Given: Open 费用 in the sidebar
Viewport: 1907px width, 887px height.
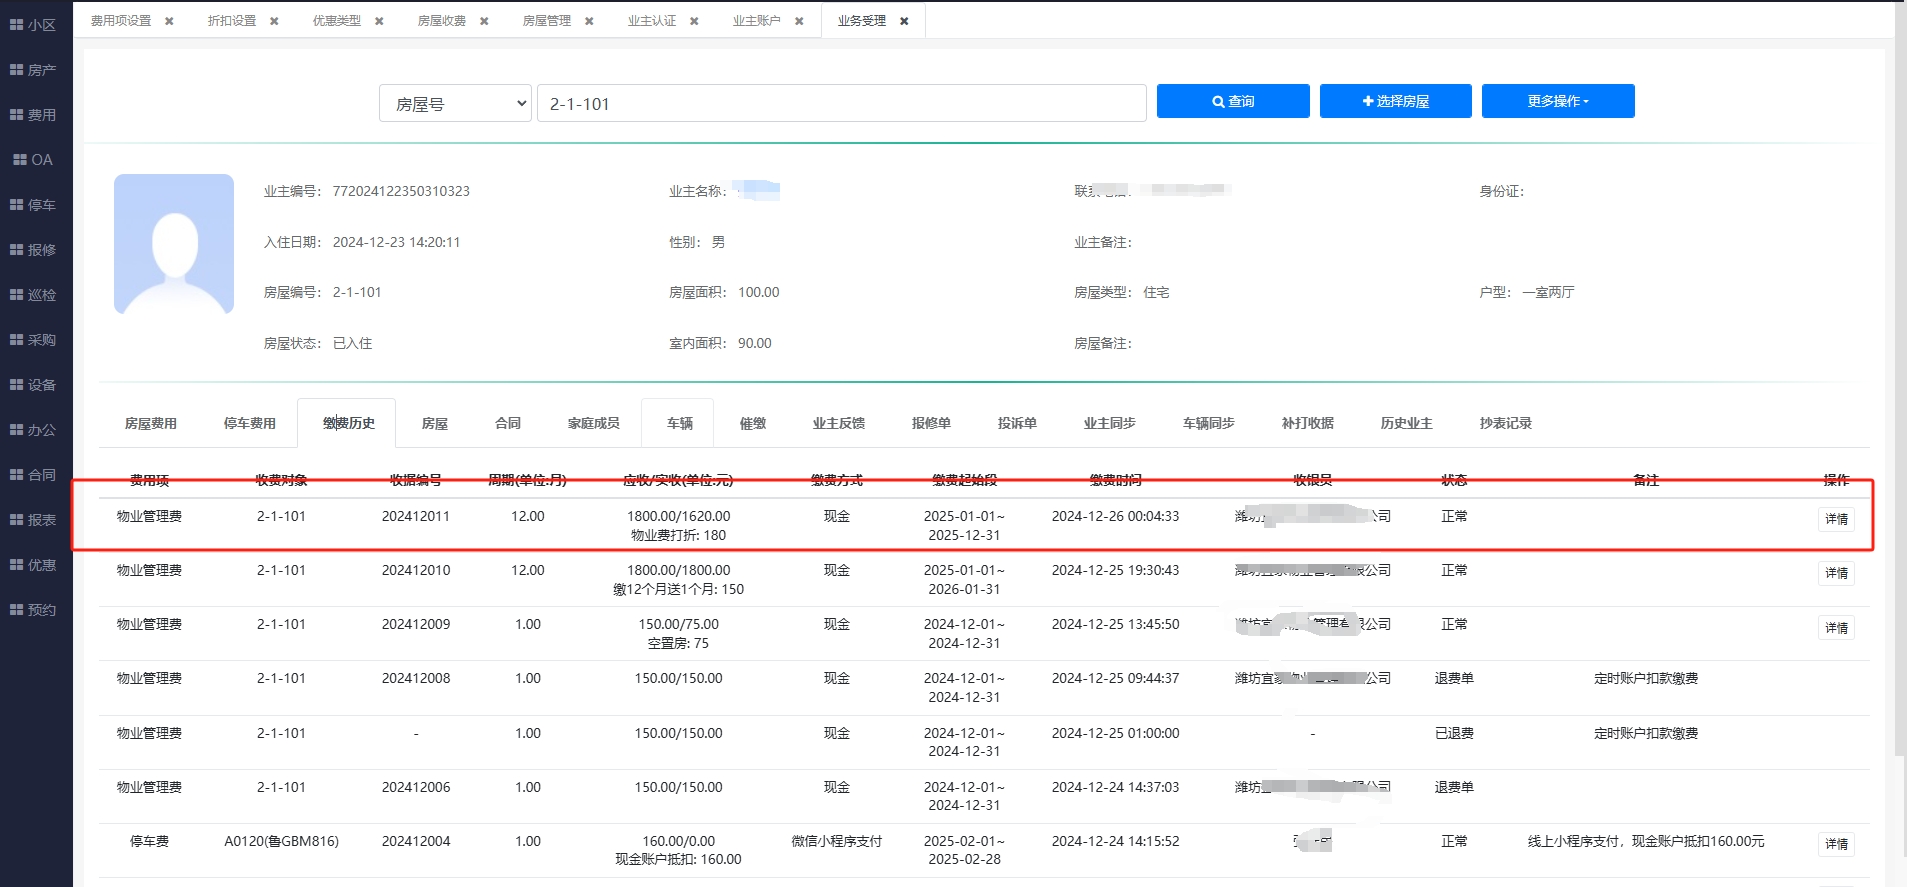Looking at the screenshot, I should 33,115.
